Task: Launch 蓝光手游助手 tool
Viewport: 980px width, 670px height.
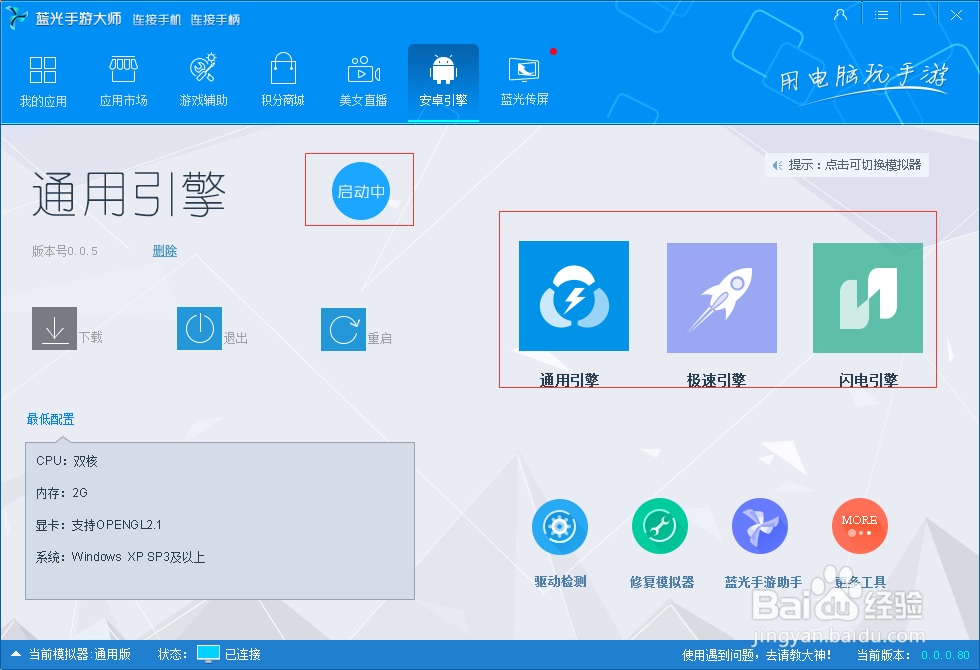Action: point(759,526)
